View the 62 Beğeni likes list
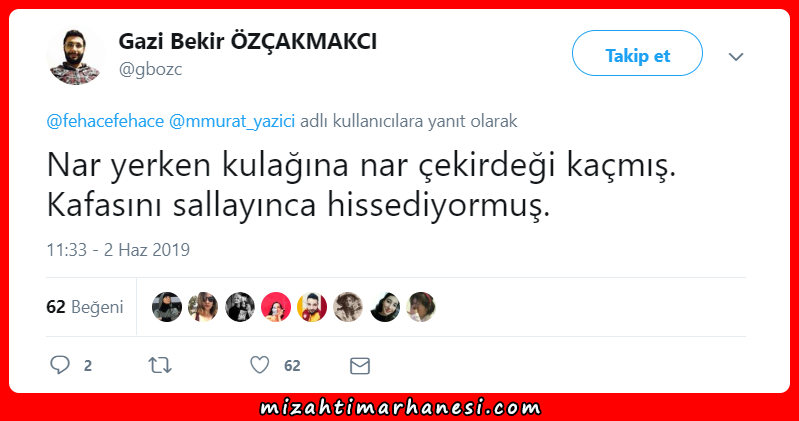 85,307
